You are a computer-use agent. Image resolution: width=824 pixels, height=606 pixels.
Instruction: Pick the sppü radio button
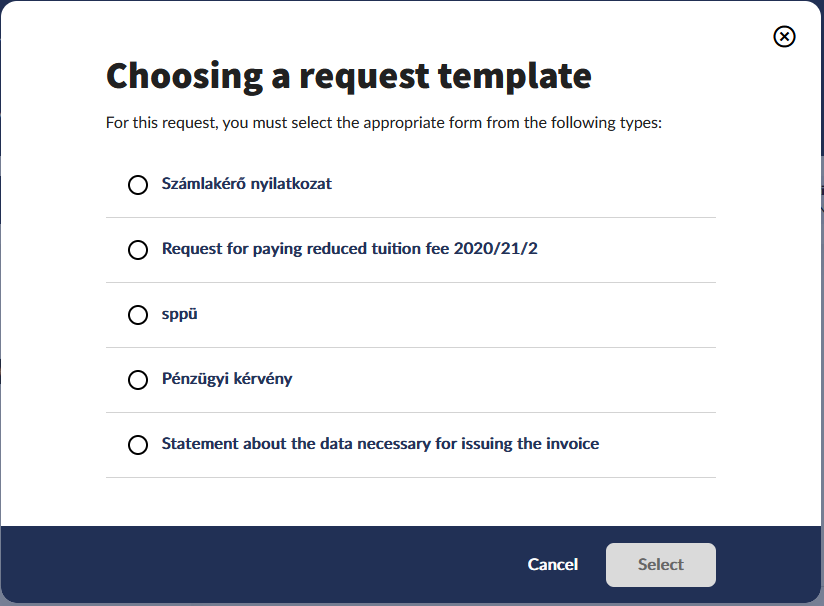[x=138, y=315]
